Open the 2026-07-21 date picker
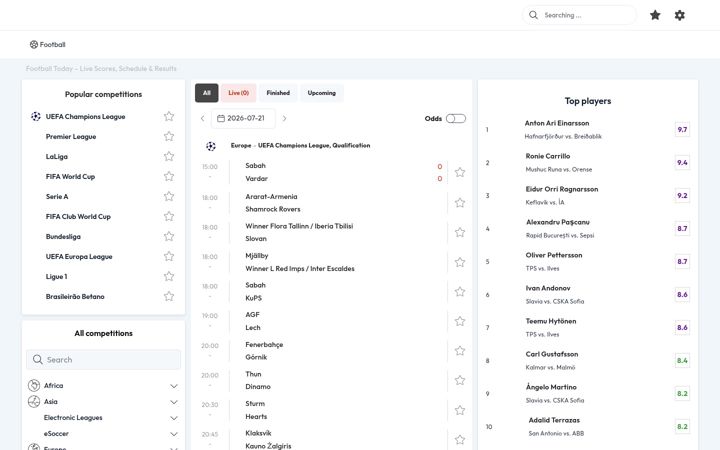Image resolution: width=720 pixels, height=450 pixels. [x=243, y=118]
